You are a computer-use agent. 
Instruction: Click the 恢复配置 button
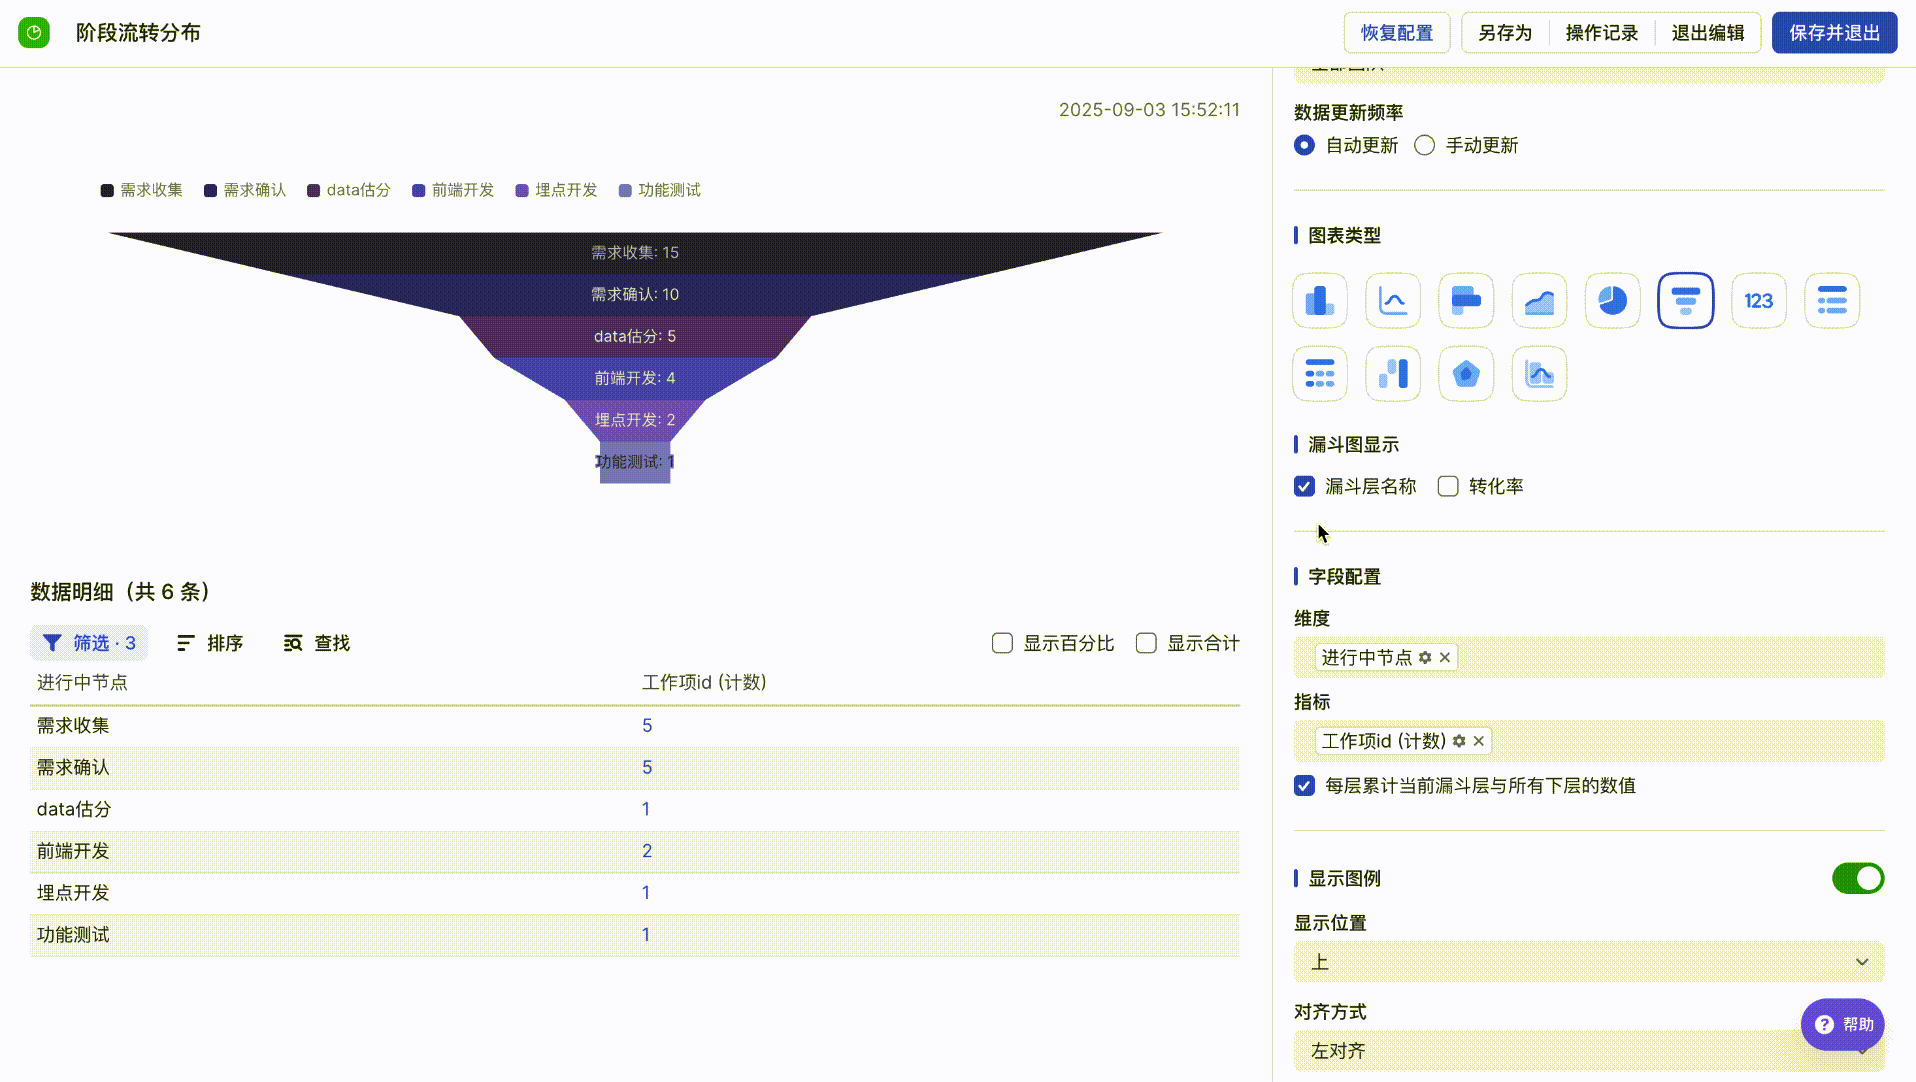click(x=1396, y=33)
